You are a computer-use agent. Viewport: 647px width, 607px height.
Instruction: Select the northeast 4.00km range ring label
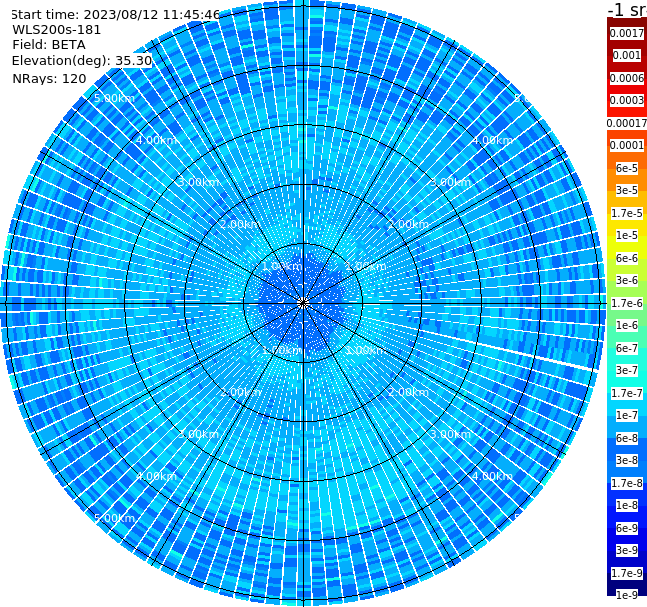point(492,140)
